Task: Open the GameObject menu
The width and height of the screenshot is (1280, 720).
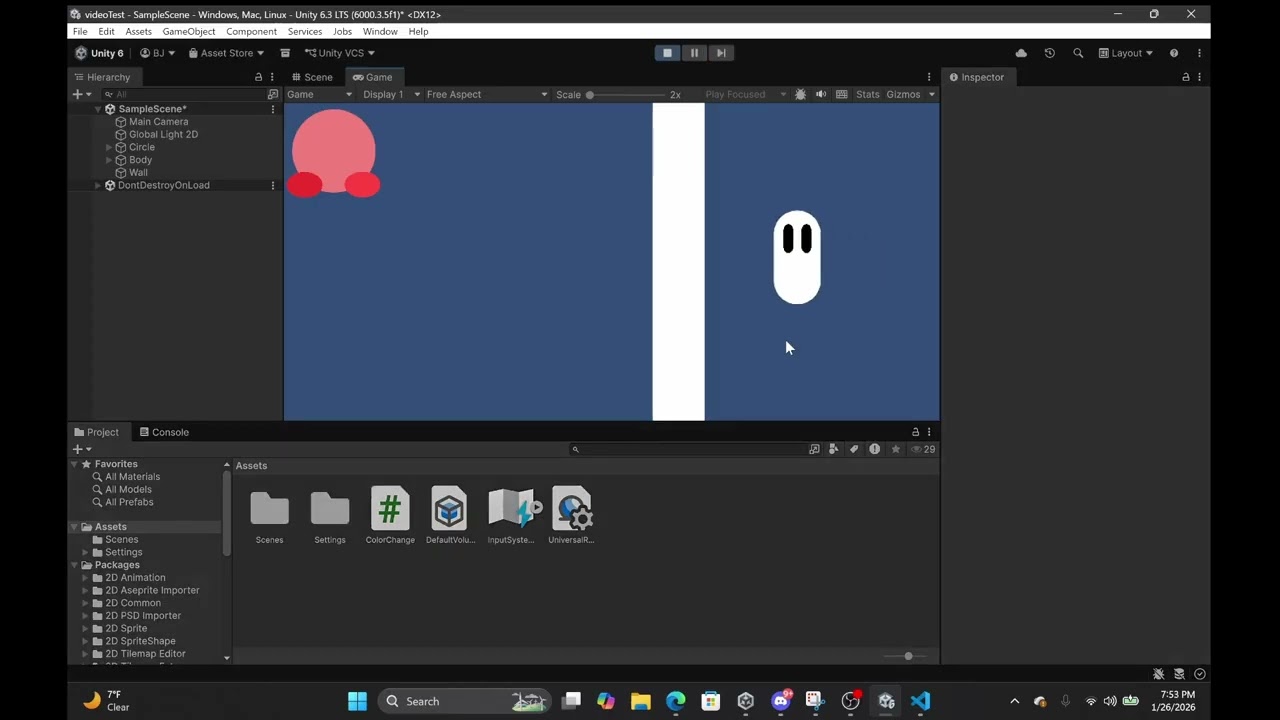Action: click(x=189, y=31)
